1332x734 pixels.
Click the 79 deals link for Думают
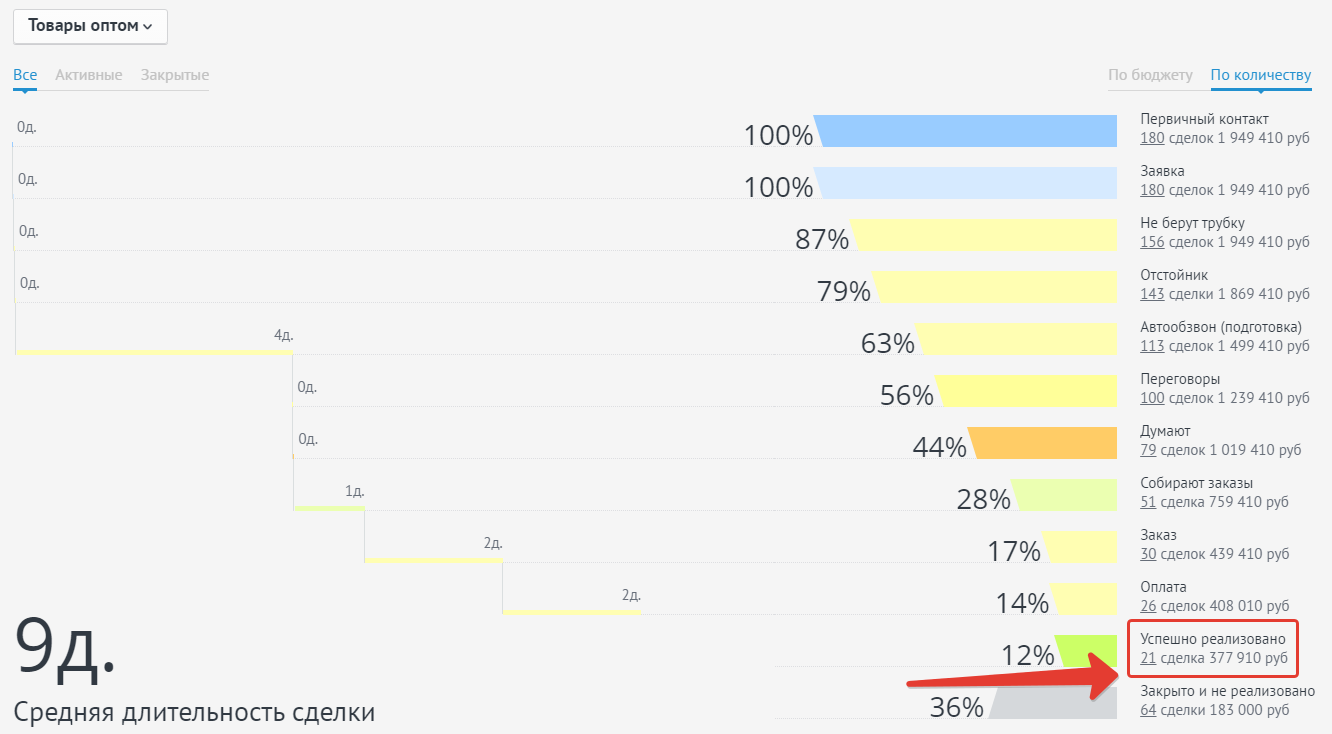point(1148,450)
